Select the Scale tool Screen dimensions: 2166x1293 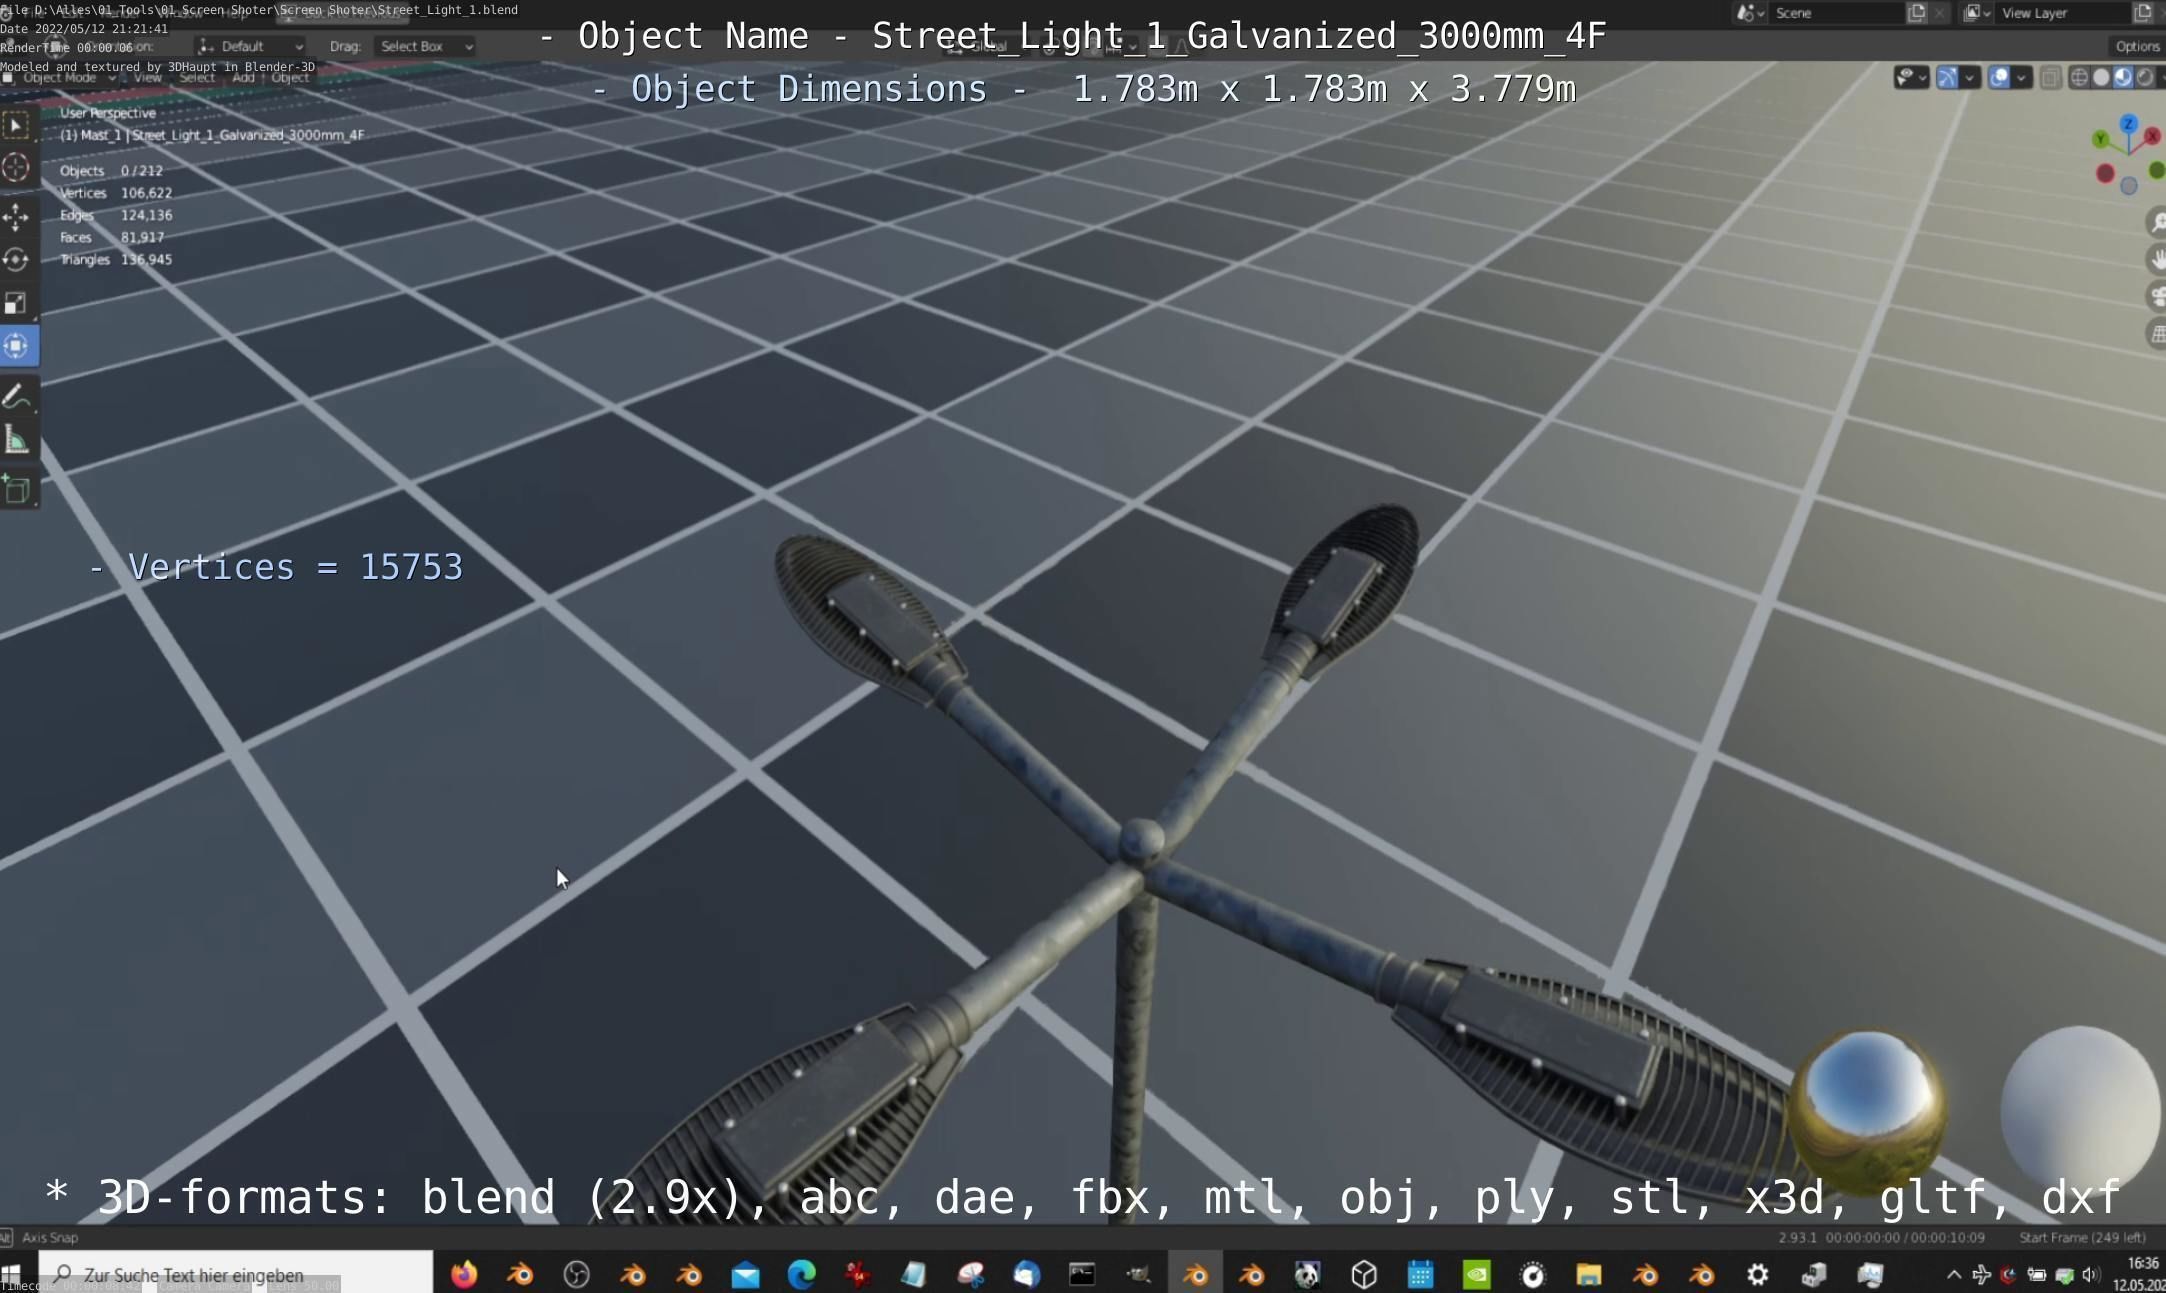pos(16,303)
